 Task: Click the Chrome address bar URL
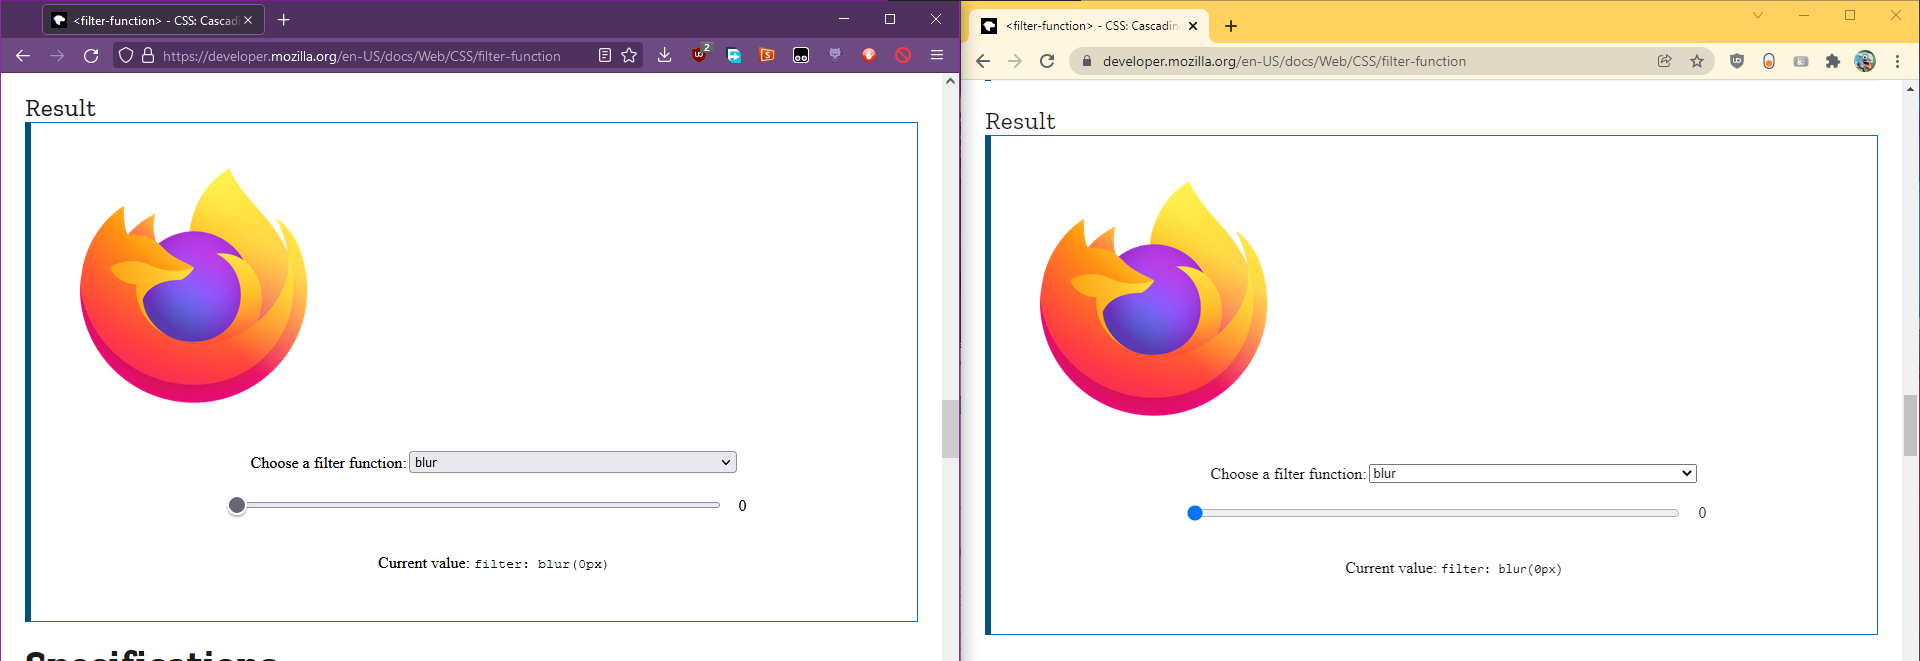[1284, 61]
